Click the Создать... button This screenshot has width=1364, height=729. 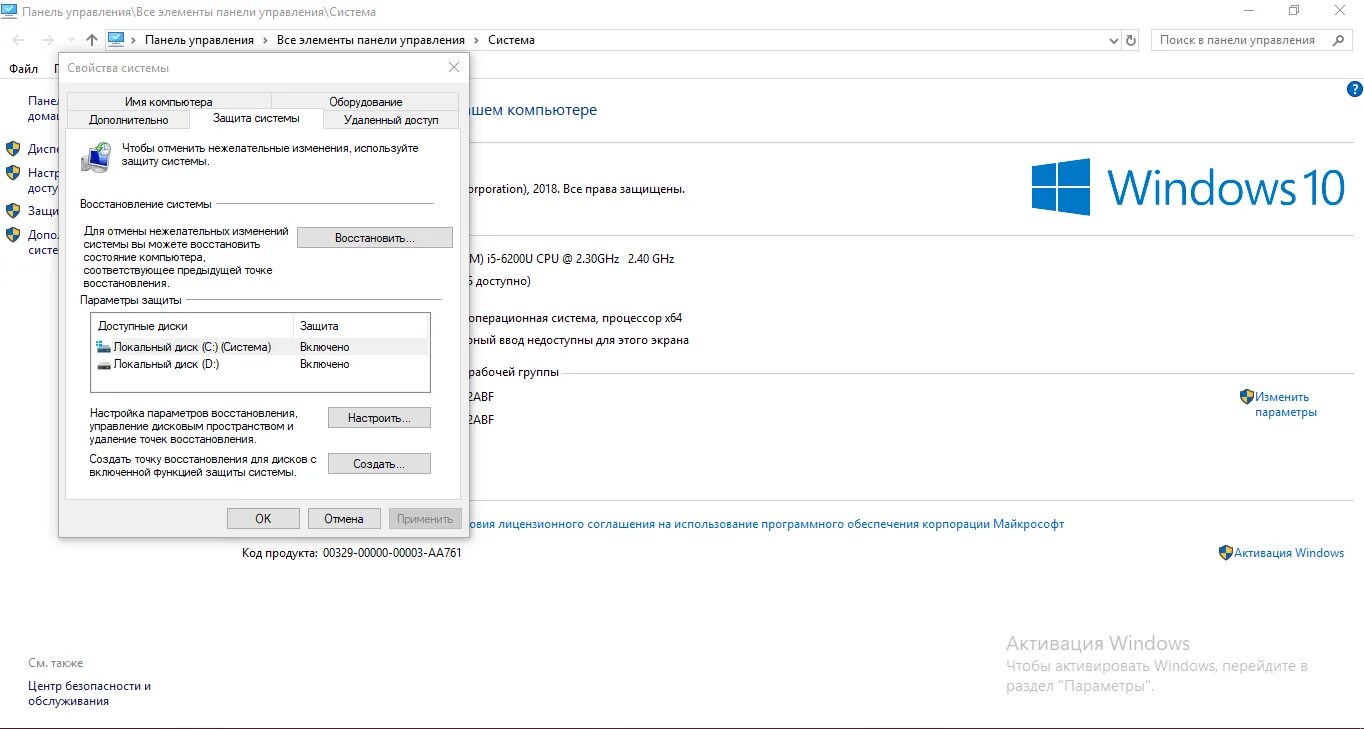379,464
